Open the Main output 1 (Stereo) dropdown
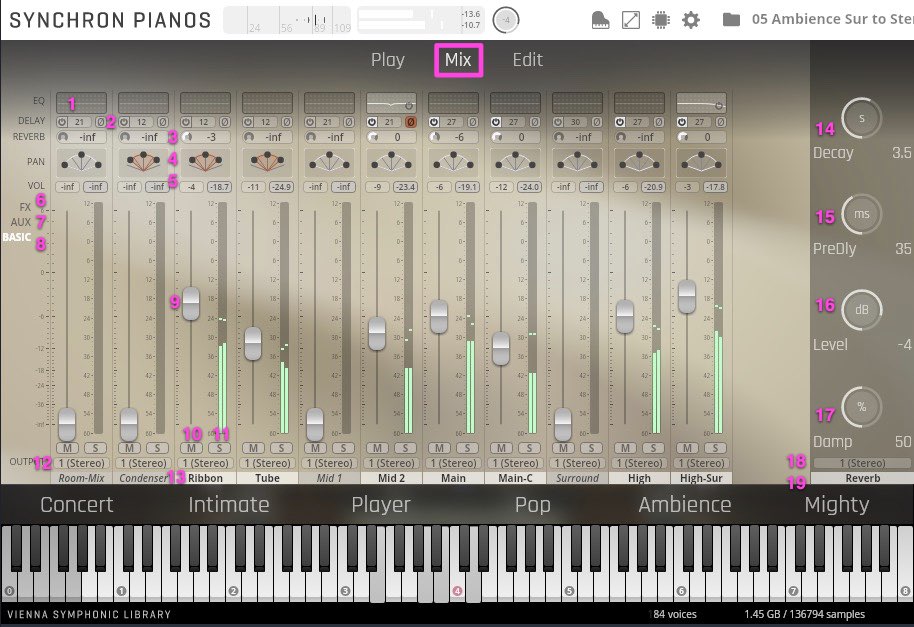This screenshot has width=914, height=627. click(x=453, y=463)
